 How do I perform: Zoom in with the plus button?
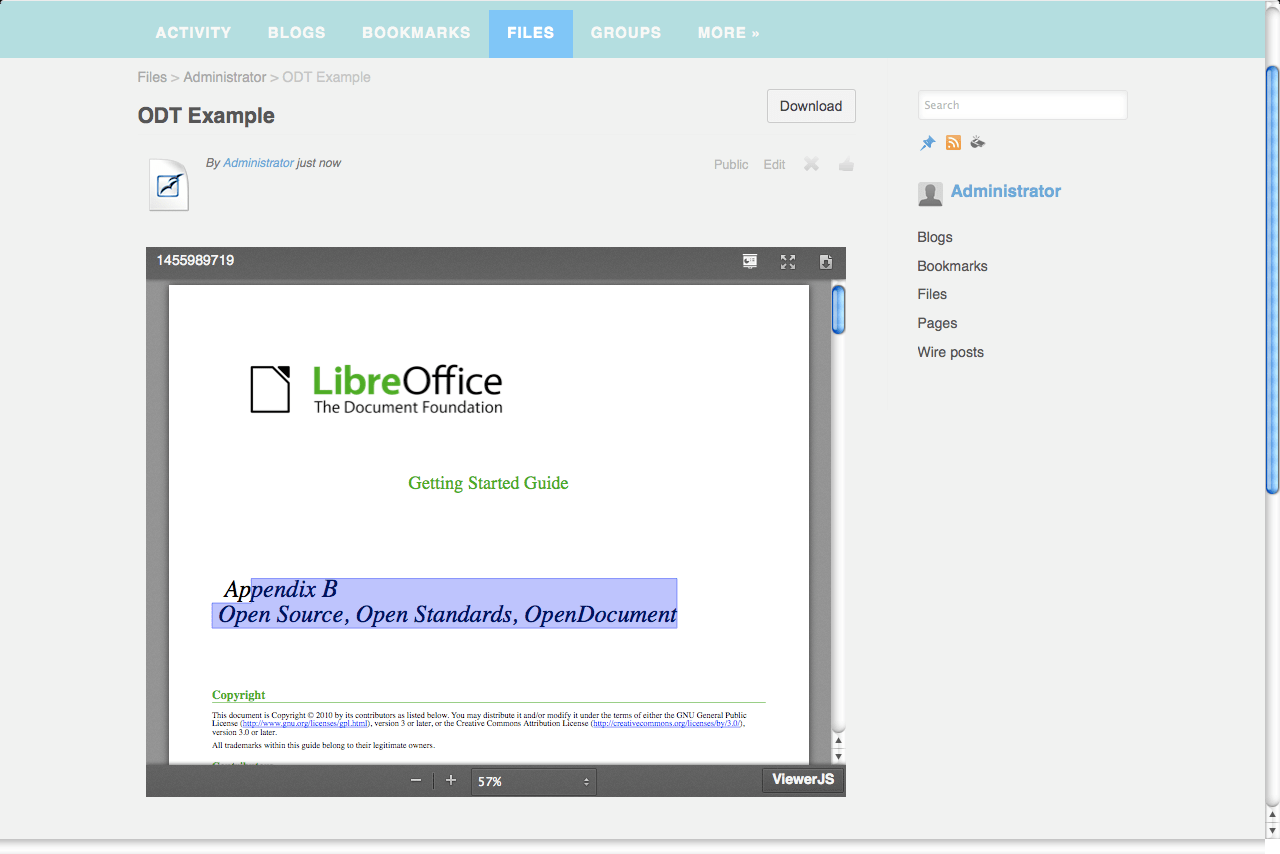pyautogui.click(x=451, y=780)
